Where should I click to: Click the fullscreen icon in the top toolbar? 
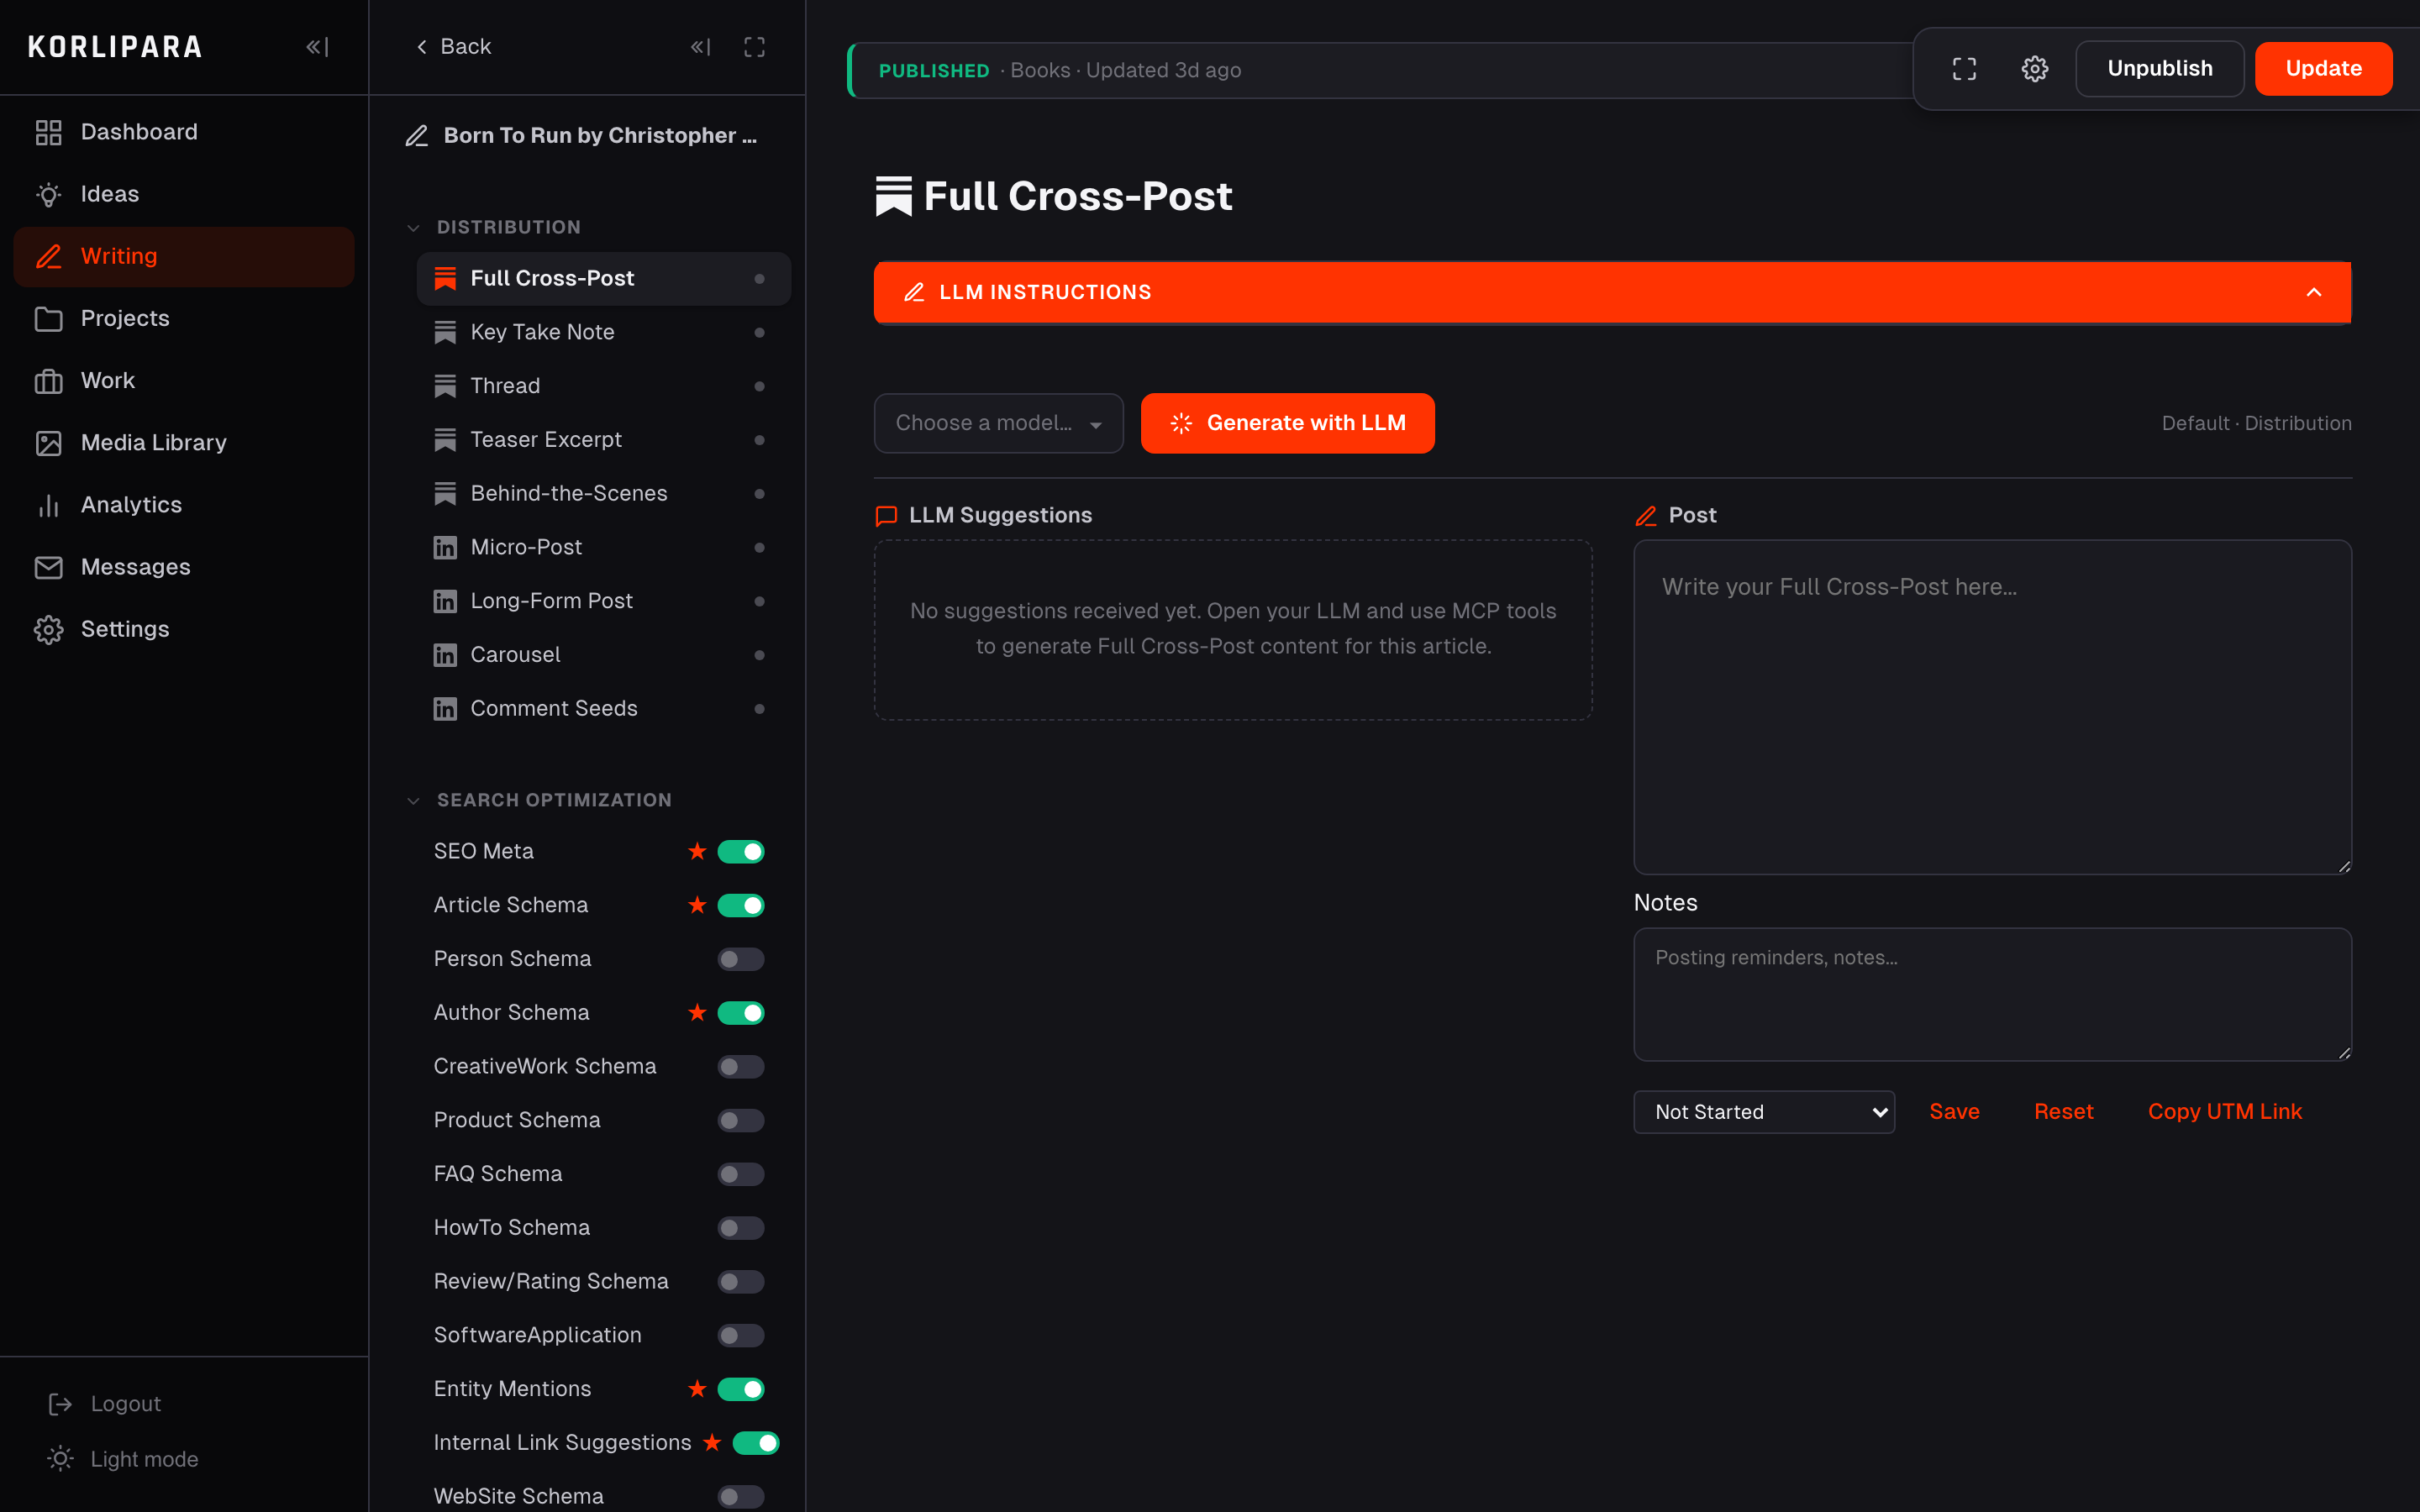1964,69
